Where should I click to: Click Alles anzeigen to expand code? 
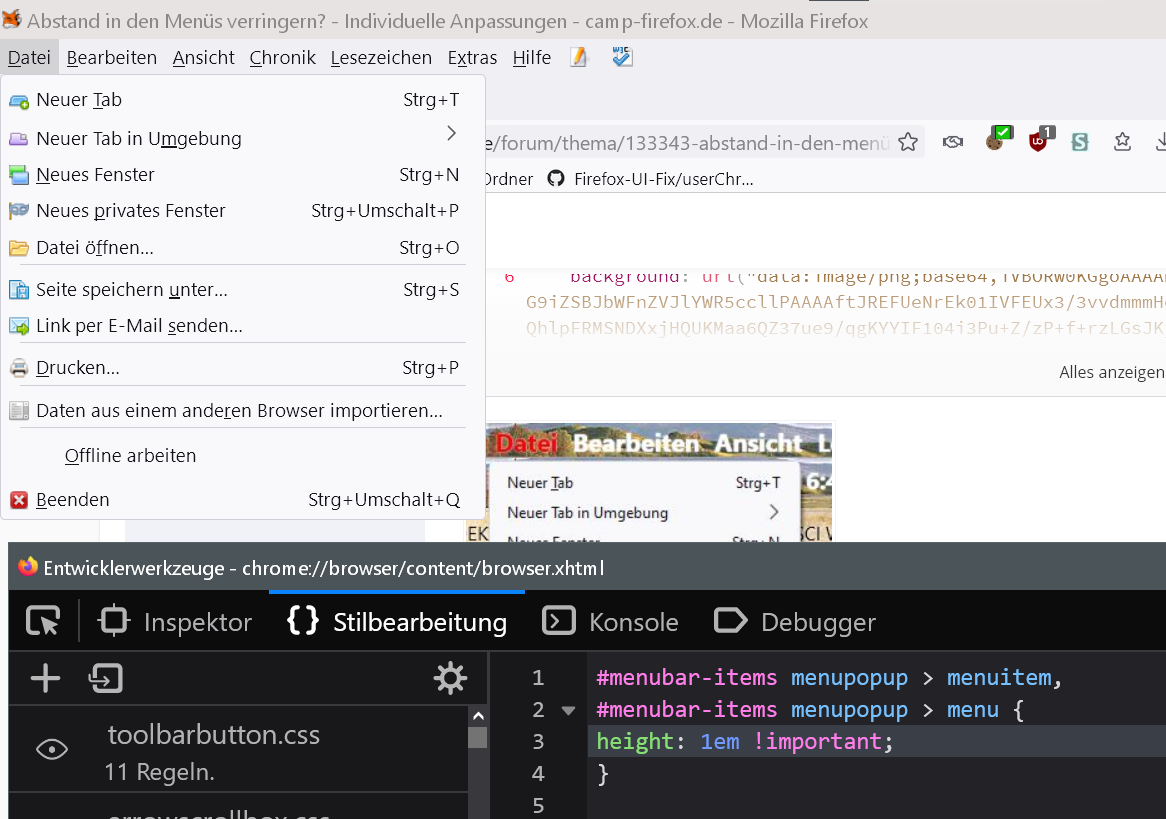click(1111, 372)
